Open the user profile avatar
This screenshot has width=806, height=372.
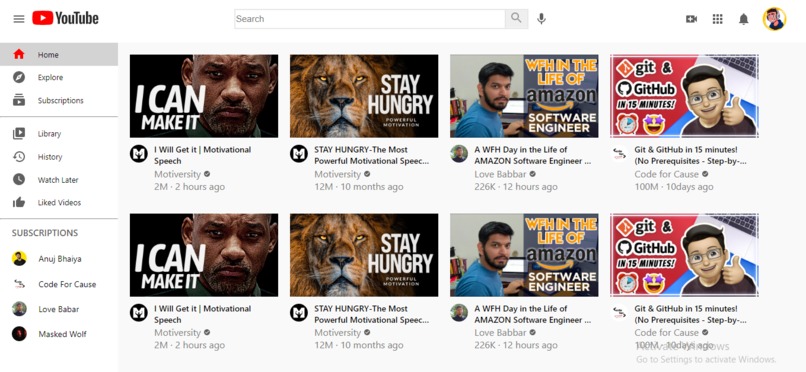tap(774, 19)
